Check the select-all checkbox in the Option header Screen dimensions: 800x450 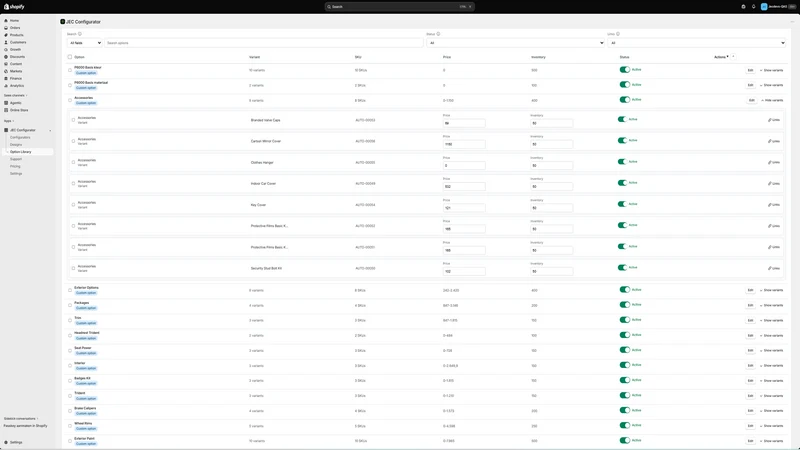[70, 57]
